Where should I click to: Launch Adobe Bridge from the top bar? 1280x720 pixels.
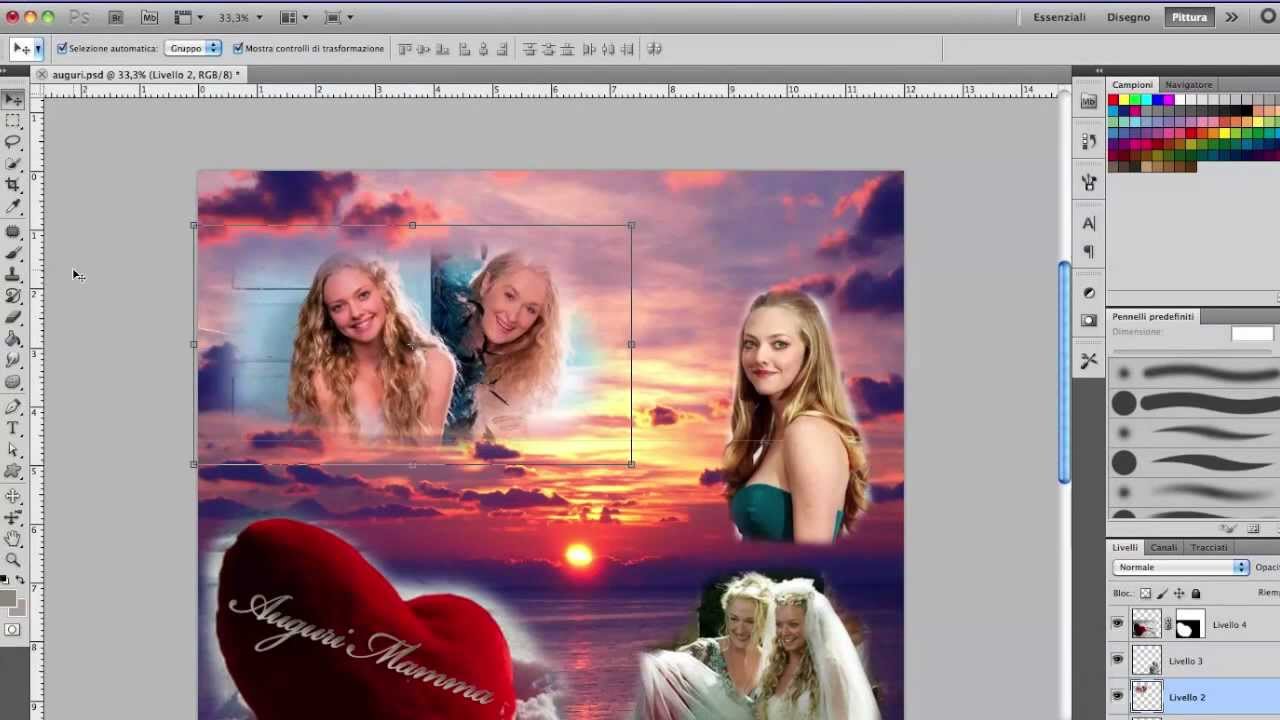coord(116,17)
